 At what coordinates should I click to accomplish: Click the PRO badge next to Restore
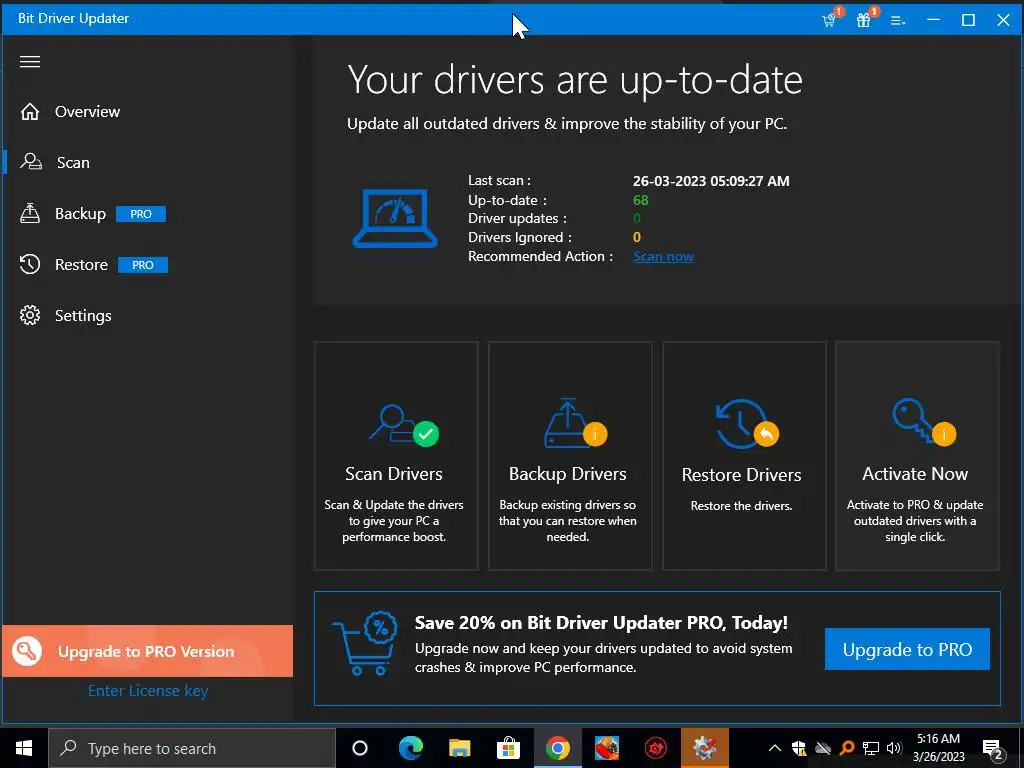pyautogui.click(x=143, y=264)
